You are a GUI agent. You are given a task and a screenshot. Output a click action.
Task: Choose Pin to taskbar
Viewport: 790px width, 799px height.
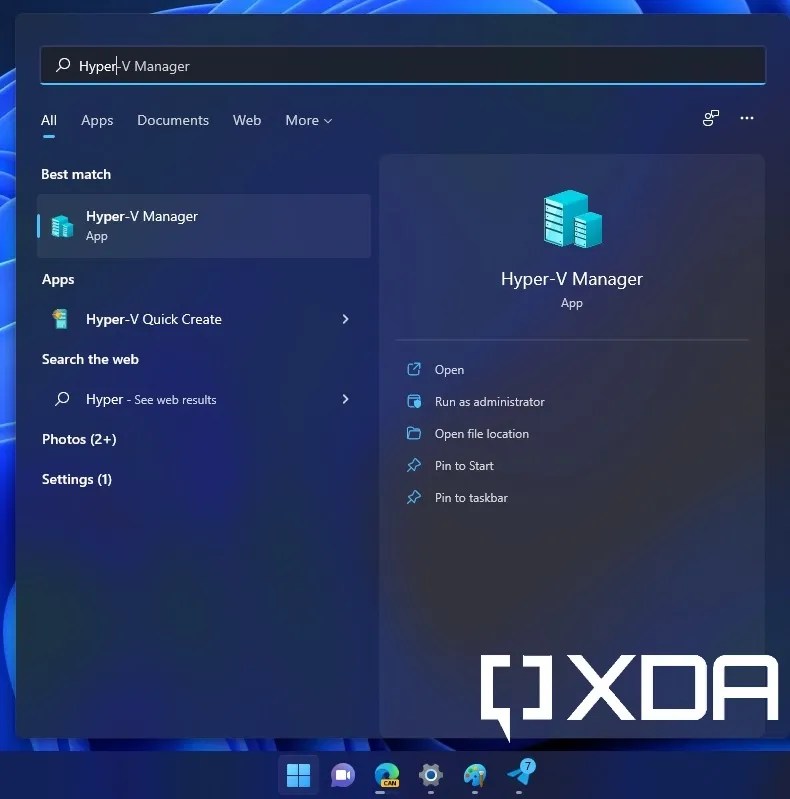[x=471, y=498]
